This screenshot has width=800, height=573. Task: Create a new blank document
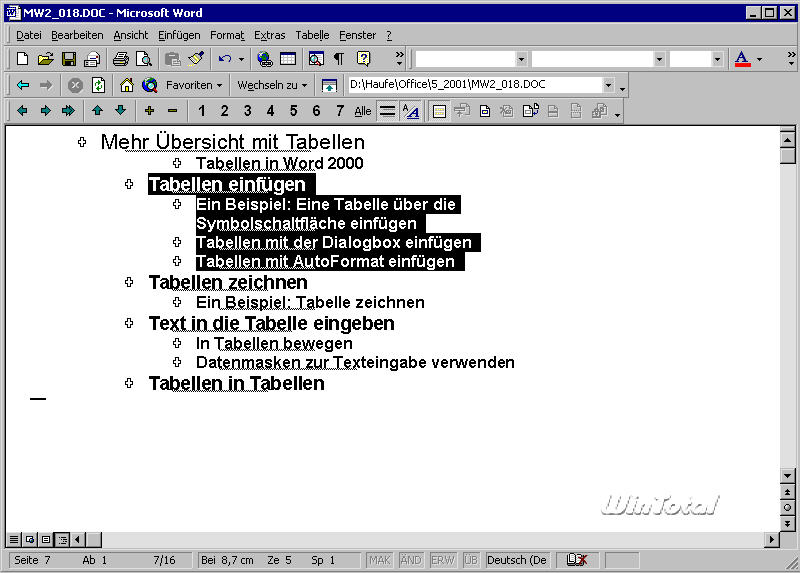pyautogui.click(x=22, y=59)
